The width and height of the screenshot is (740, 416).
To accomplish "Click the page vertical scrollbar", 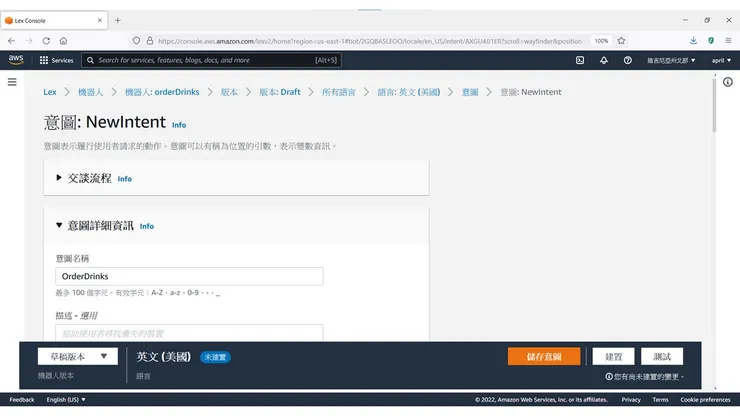I will tap(714, 104).
